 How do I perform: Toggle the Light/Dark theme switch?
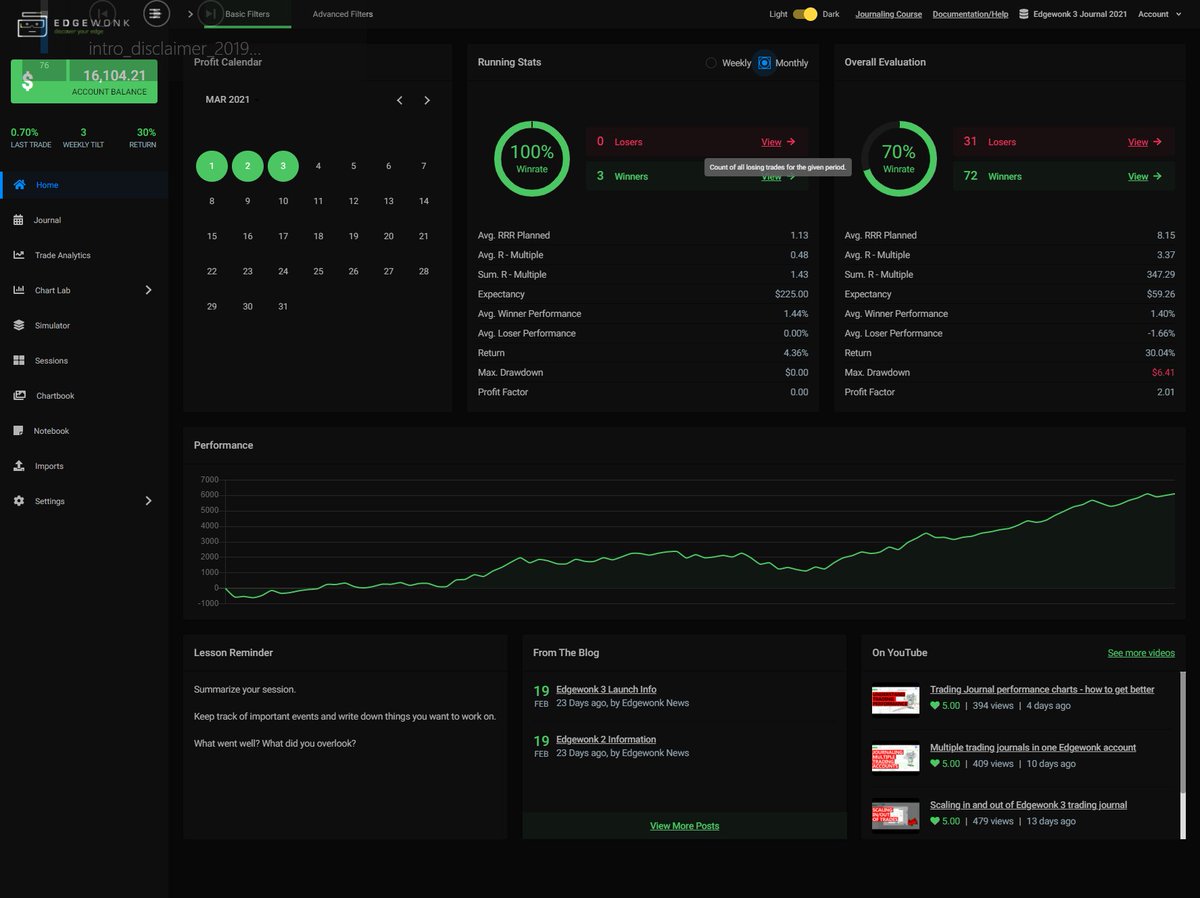coord(805,14)
